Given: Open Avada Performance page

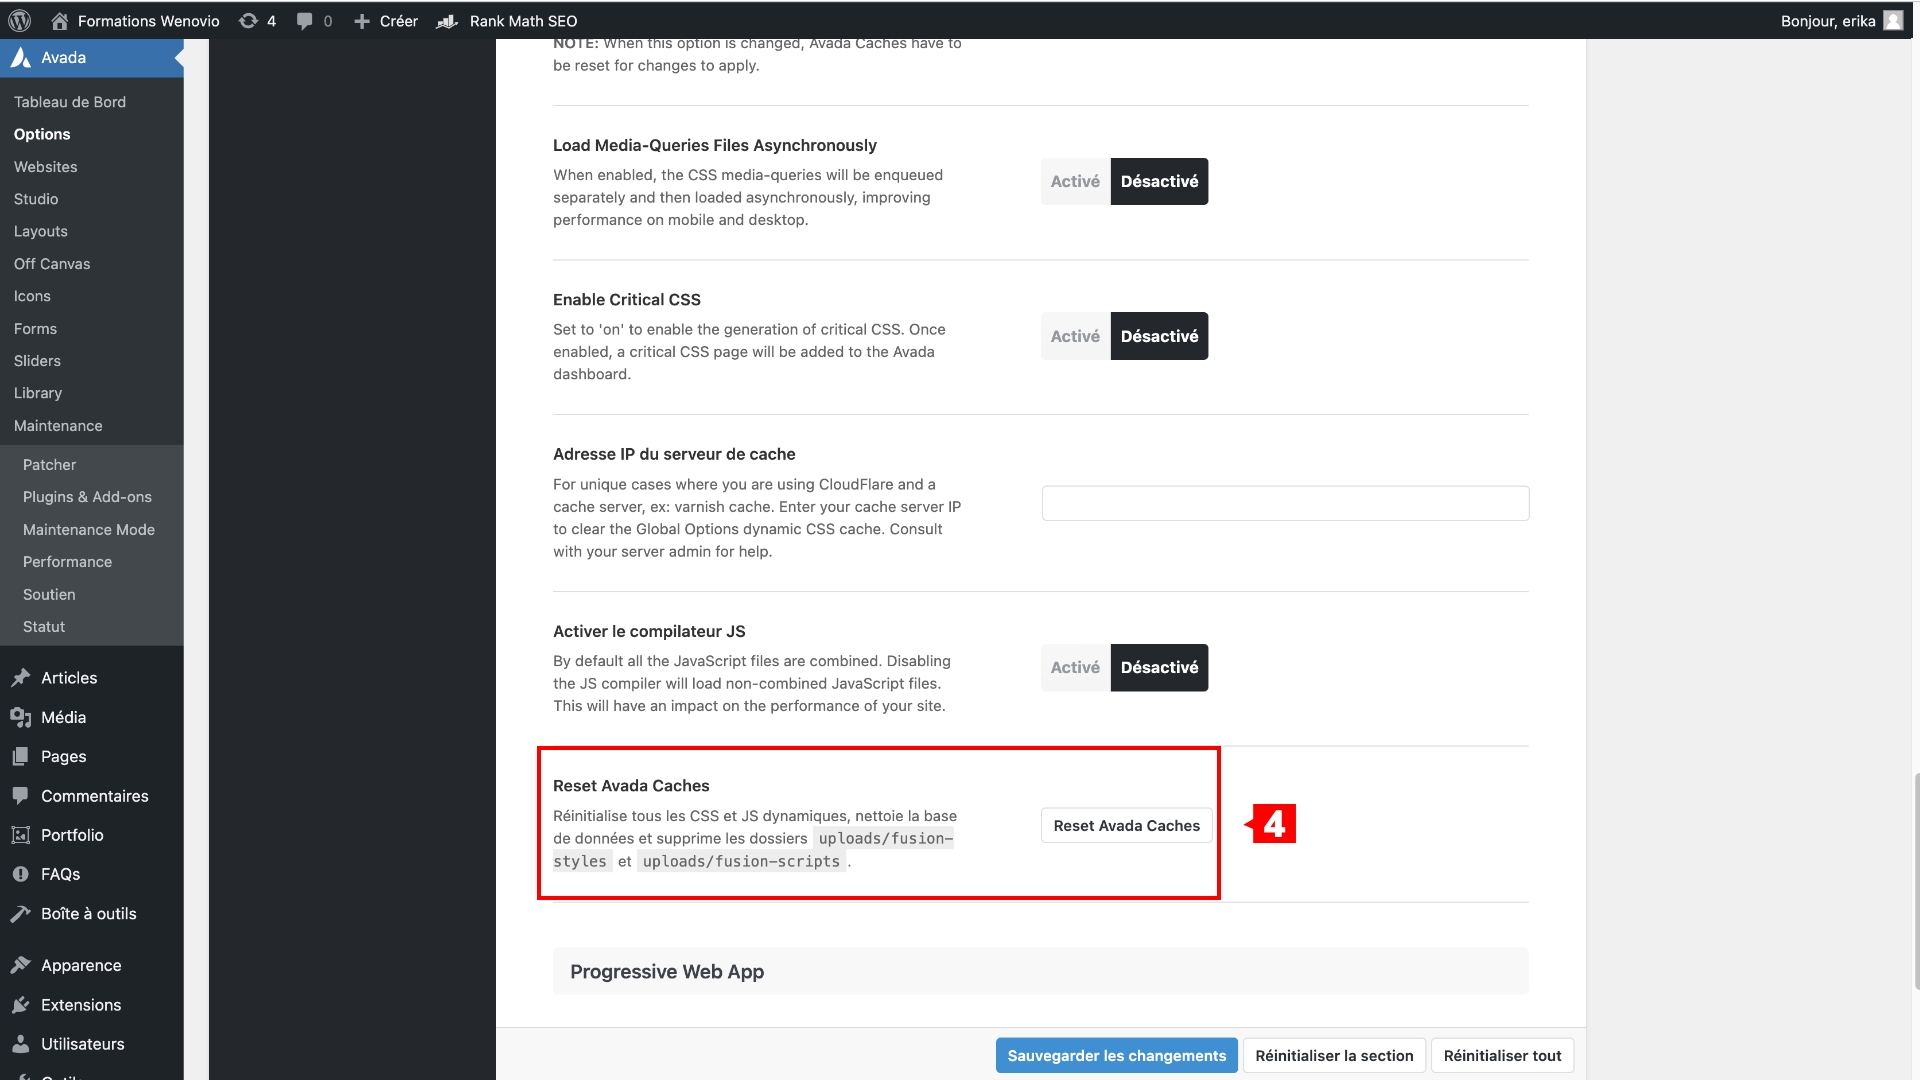Looking at the screenshot, I should tap(67, 562).
